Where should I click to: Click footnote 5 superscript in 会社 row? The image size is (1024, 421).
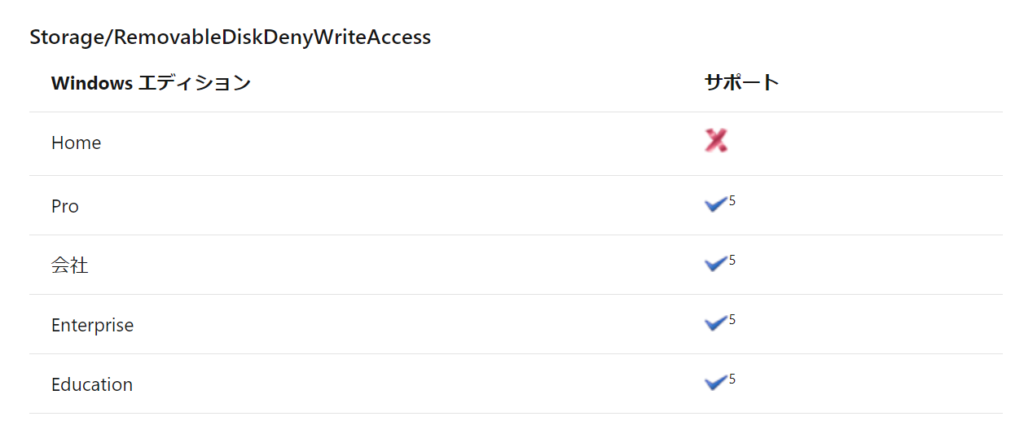(732, 260)
